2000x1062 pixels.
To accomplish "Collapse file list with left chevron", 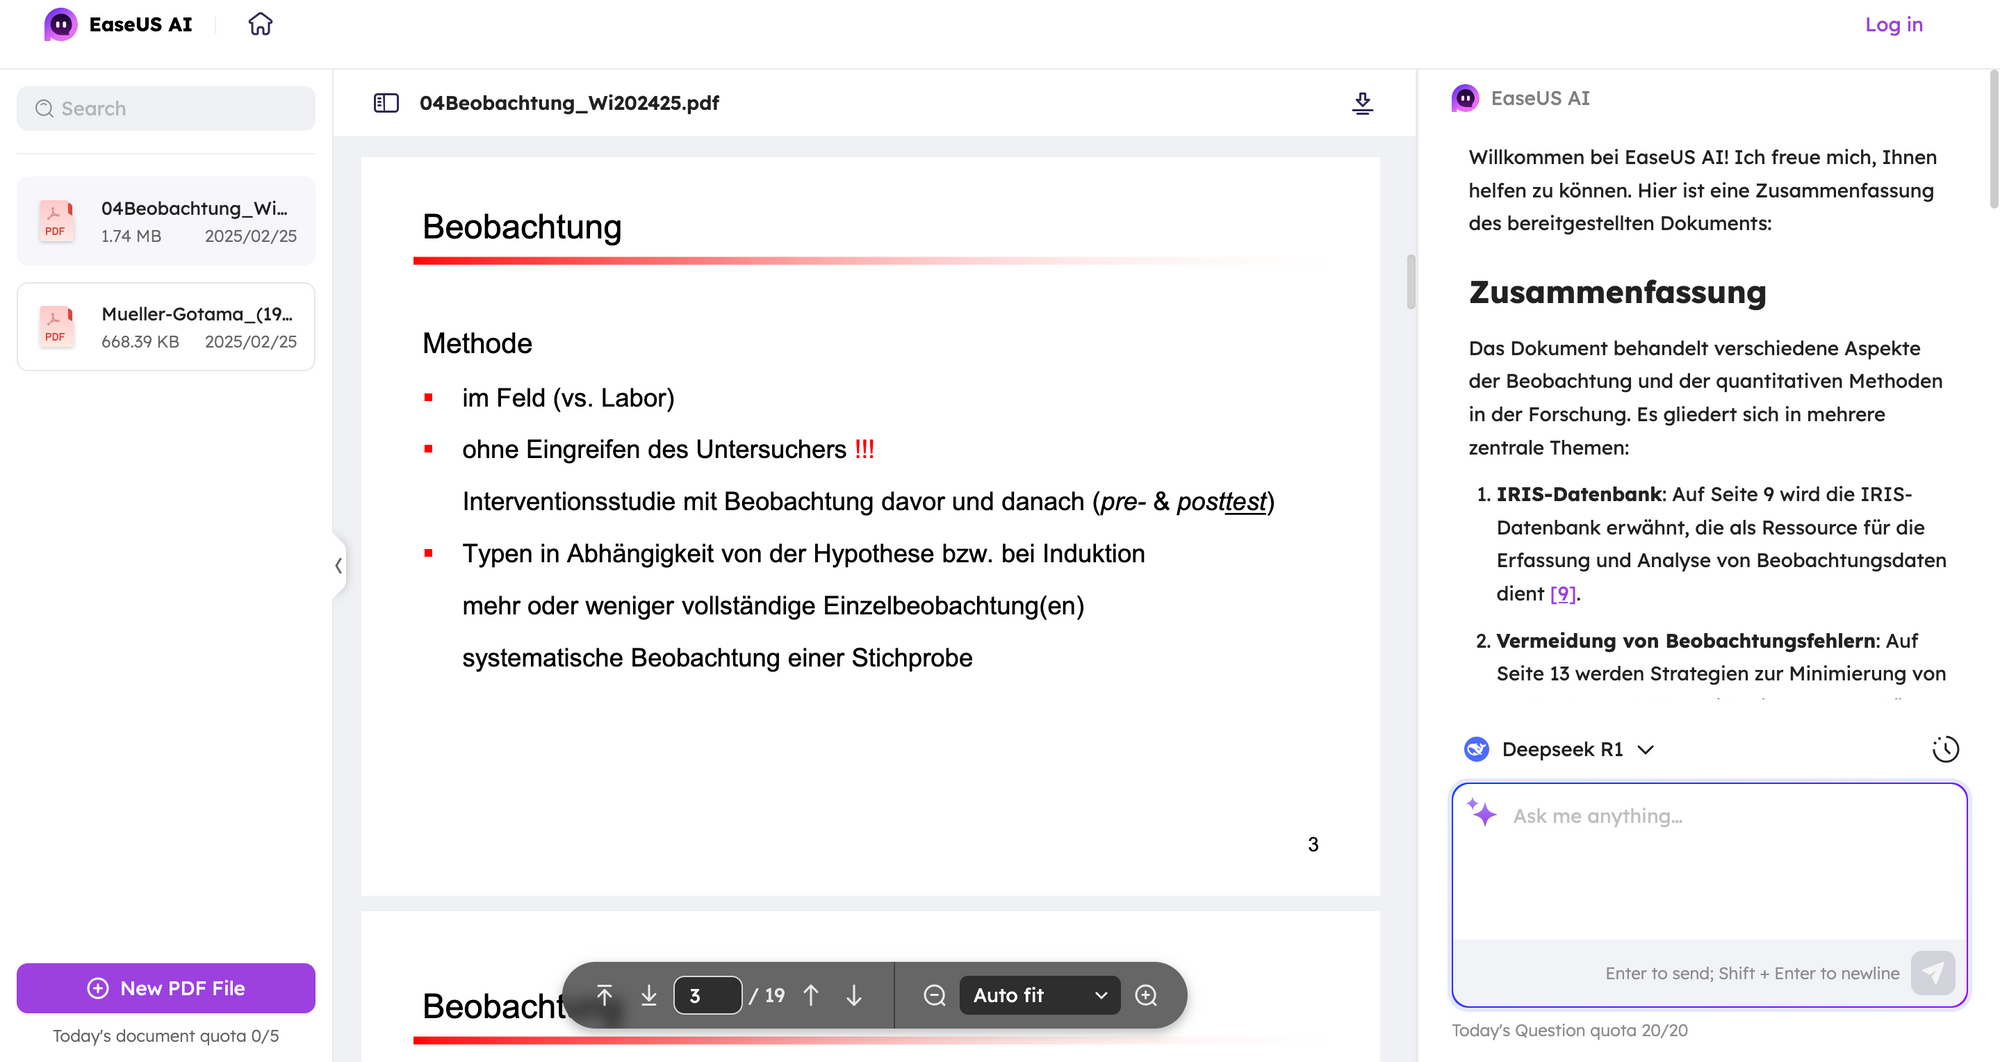I will 339,566.
